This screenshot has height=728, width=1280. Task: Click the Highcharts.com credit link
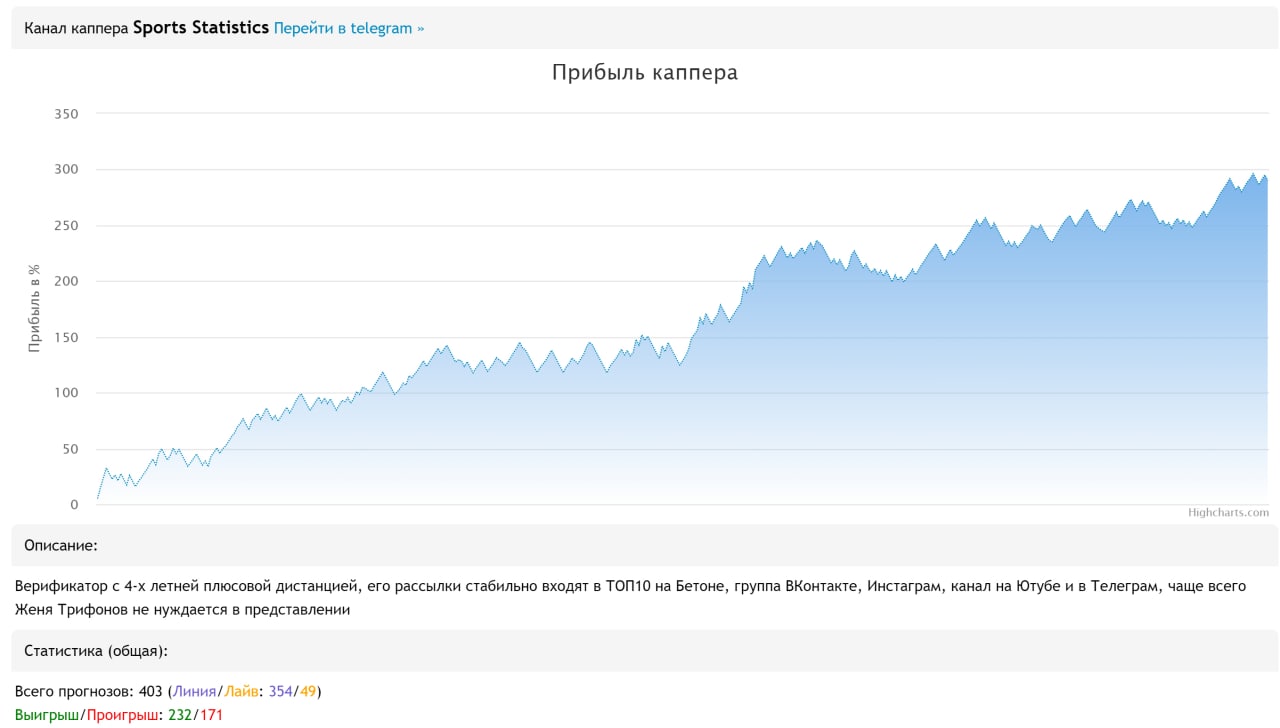pyautogui.click(x=1228, y=513)
